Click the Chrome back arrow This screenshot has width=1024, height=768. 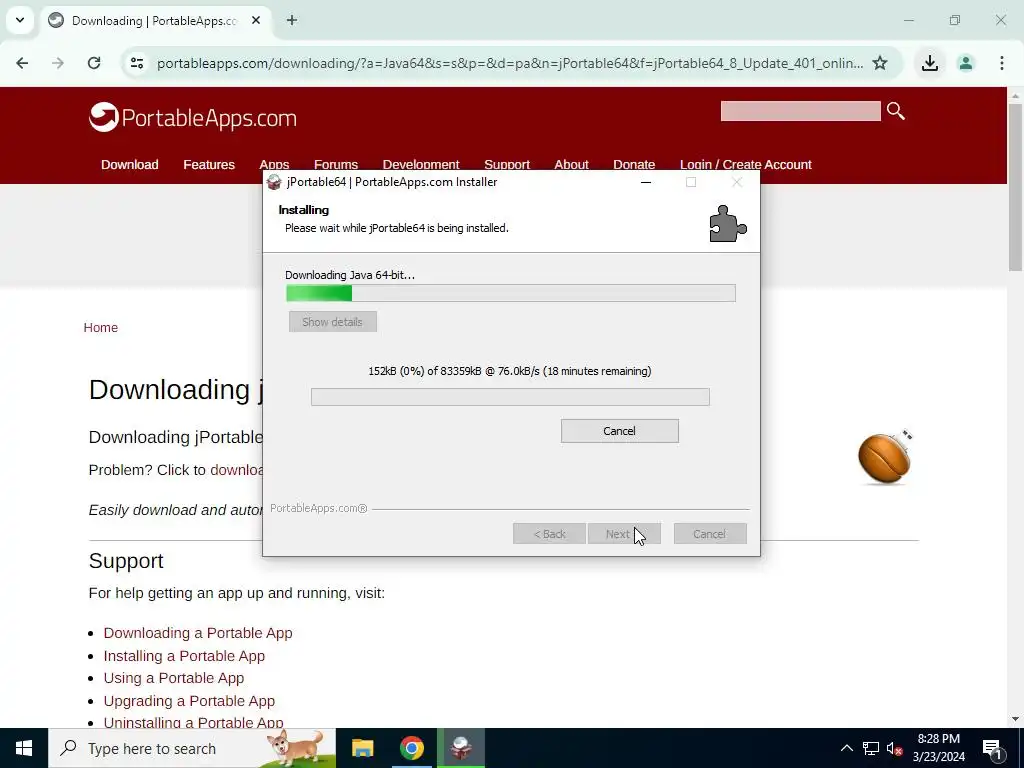[x=22, y=63]
